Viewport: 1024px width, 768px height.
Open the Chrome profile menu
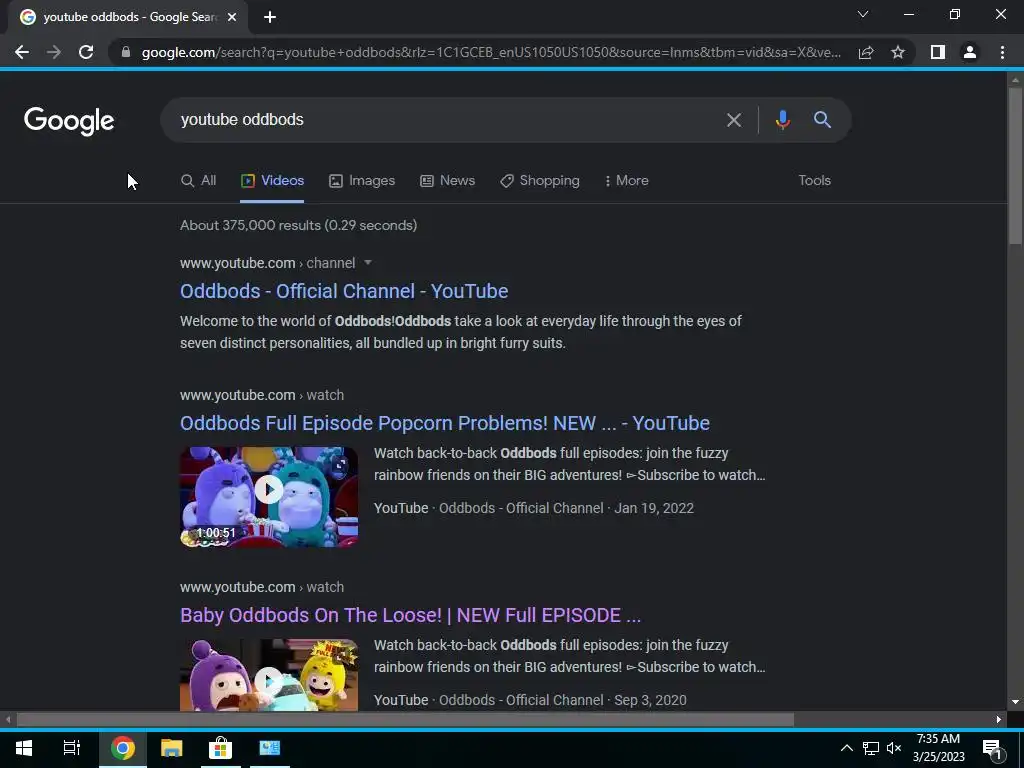coord(970,52)
